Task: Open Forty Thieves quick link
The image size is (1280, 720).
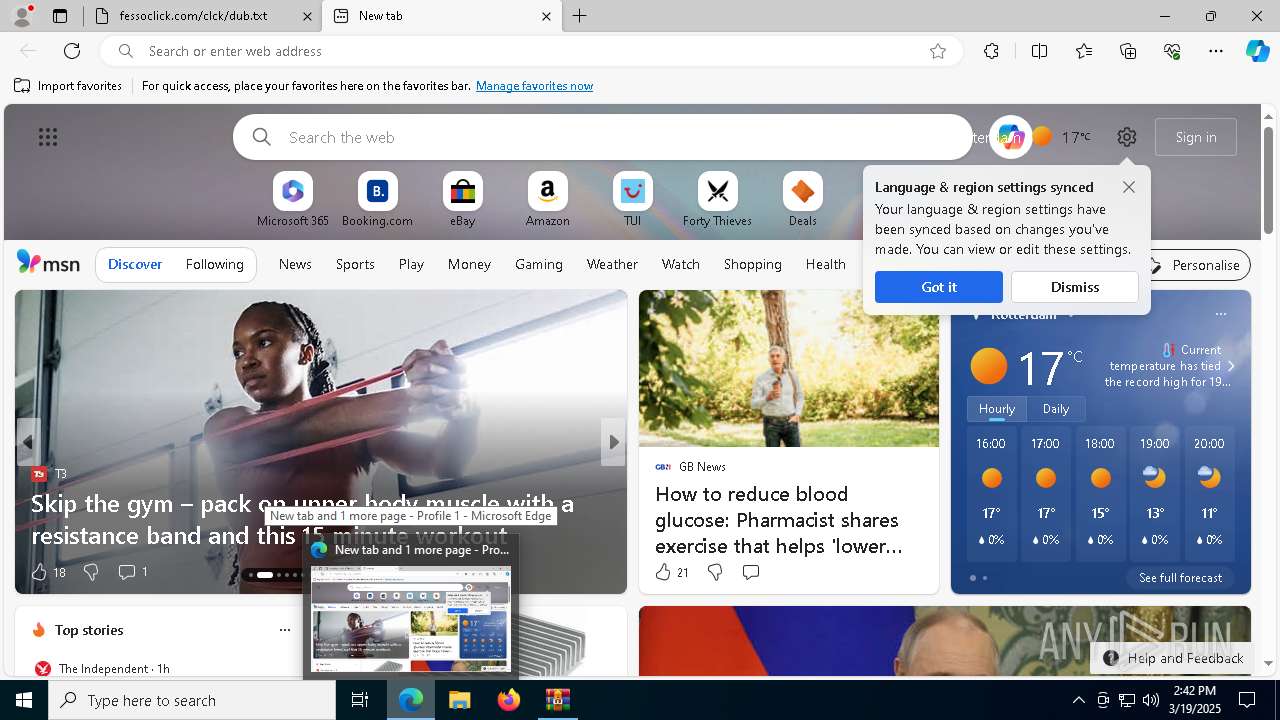Action: [x=717, y=200]
